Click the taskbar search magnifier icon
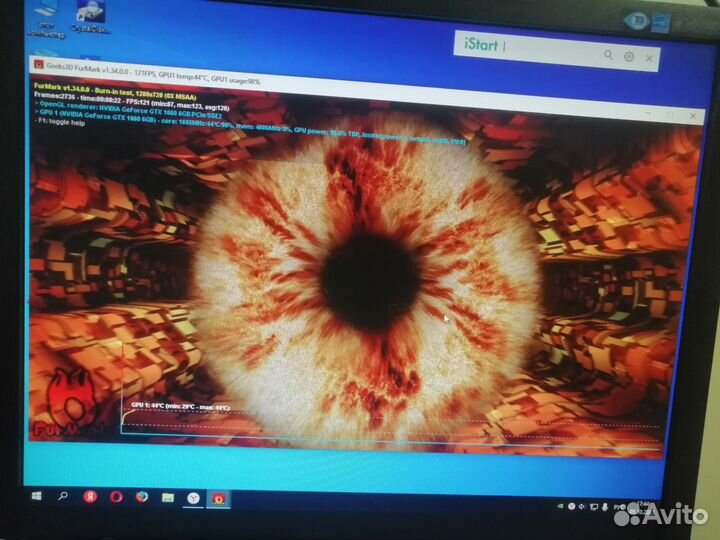 63,495
